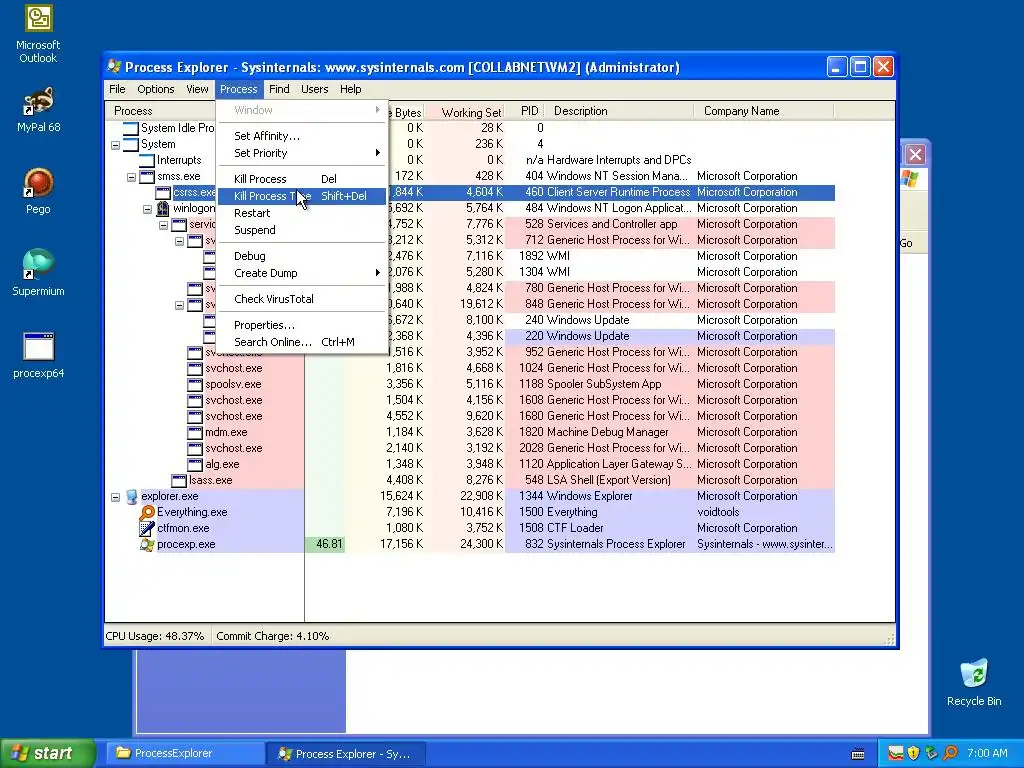Click the Commit Charge status entry
Image resolution: width=1024 pixels, height=768 pixels.
(273, 636)
